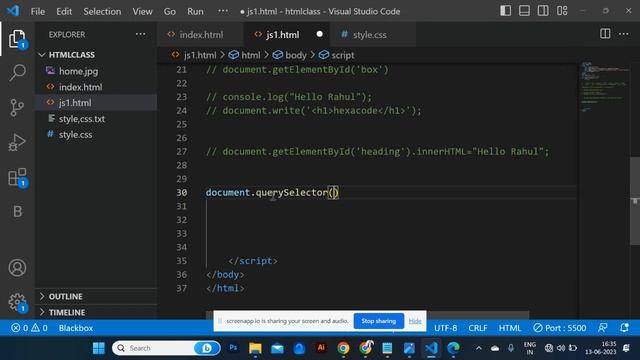Open the Blackbox extension panel icon
The height and width of the screenshot is (360, 640).
pos(17,211)
